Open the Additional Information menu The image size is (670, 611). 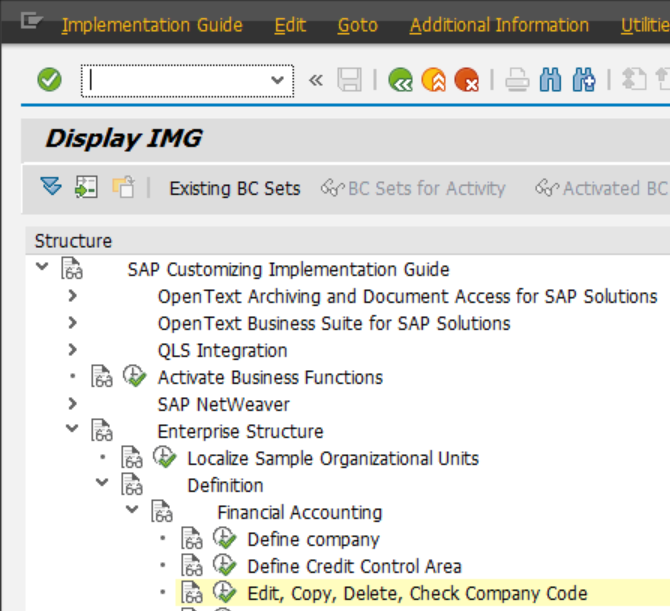499,25
